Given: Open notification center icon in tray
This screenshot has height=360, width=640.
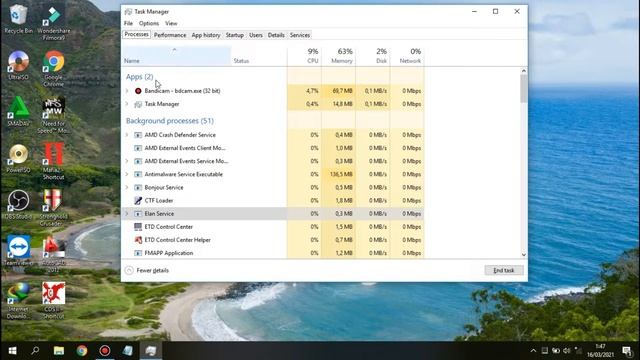Looking at the screenshot, I should point(627,351).
